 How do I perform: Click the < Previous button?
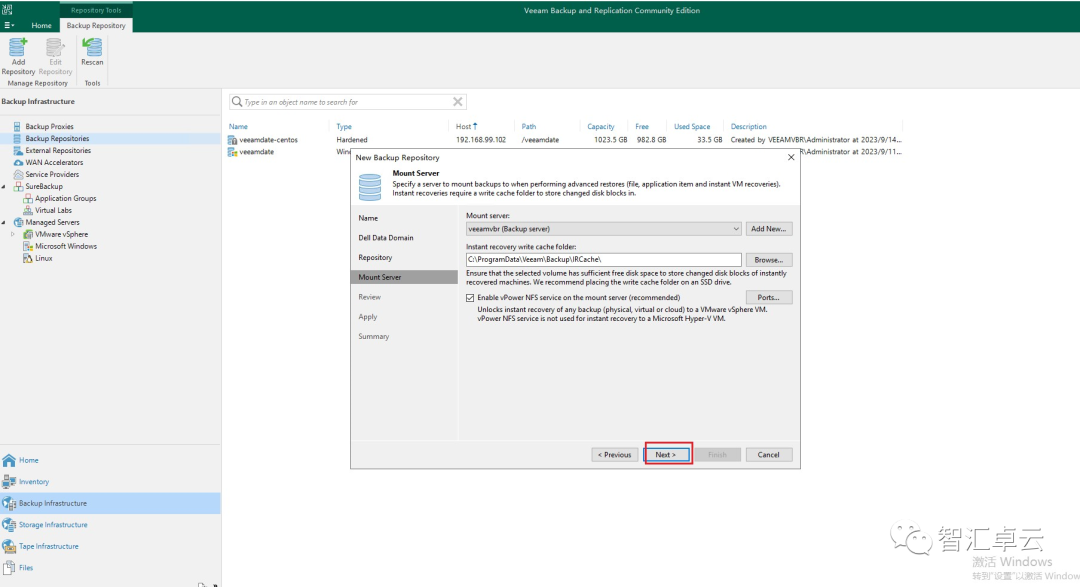coord(614,455)
